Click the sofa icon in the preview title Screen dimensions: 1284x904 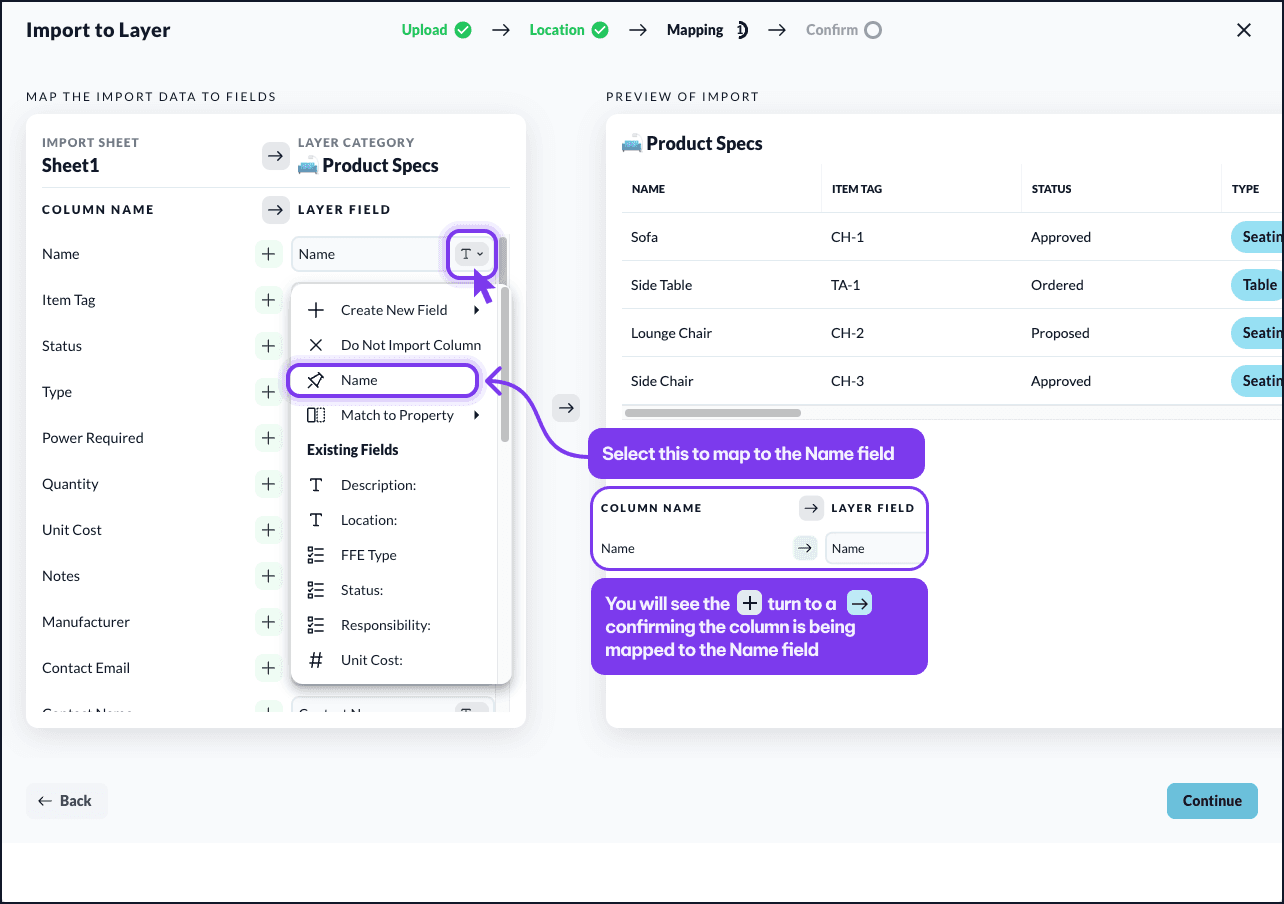pos(632,144)
